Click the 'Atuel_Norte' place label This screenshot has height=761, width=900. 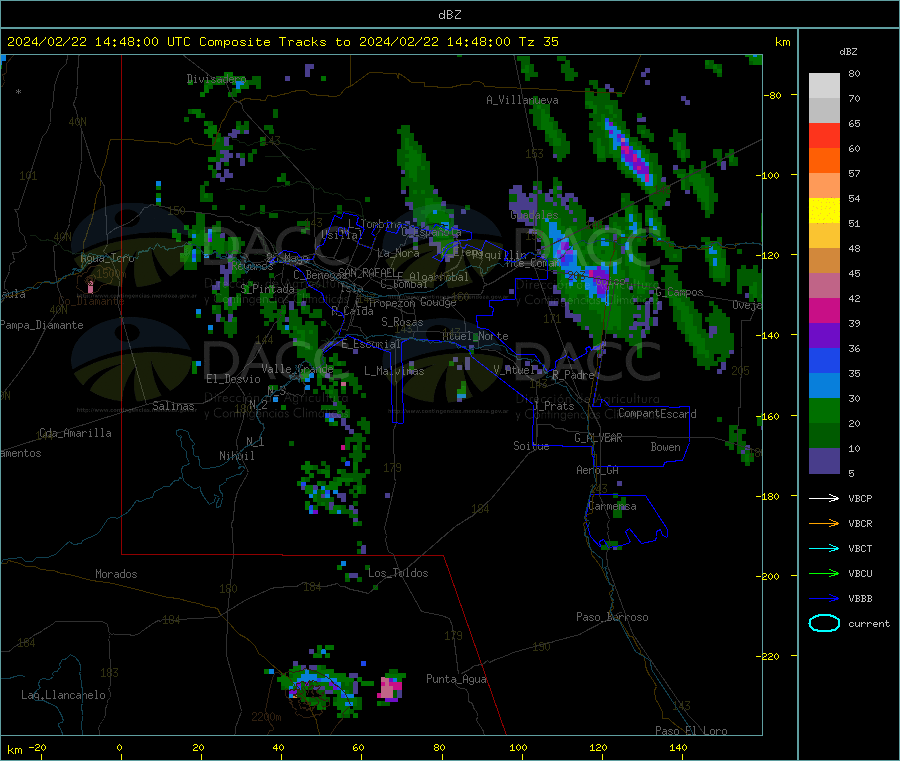point(475,336)
